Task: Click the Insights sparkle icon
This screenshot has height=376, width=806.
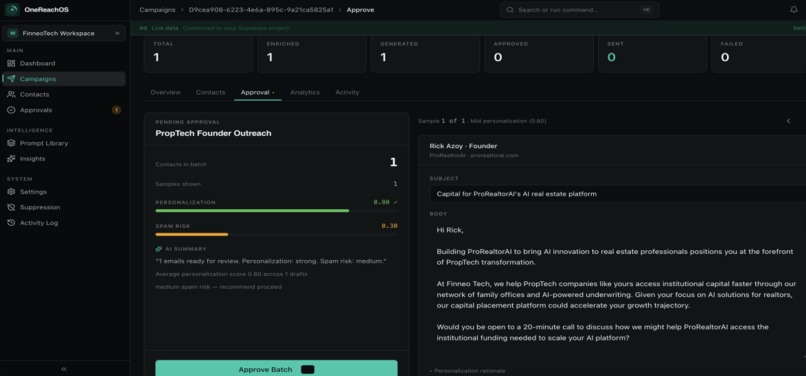Action: [11, 159]
